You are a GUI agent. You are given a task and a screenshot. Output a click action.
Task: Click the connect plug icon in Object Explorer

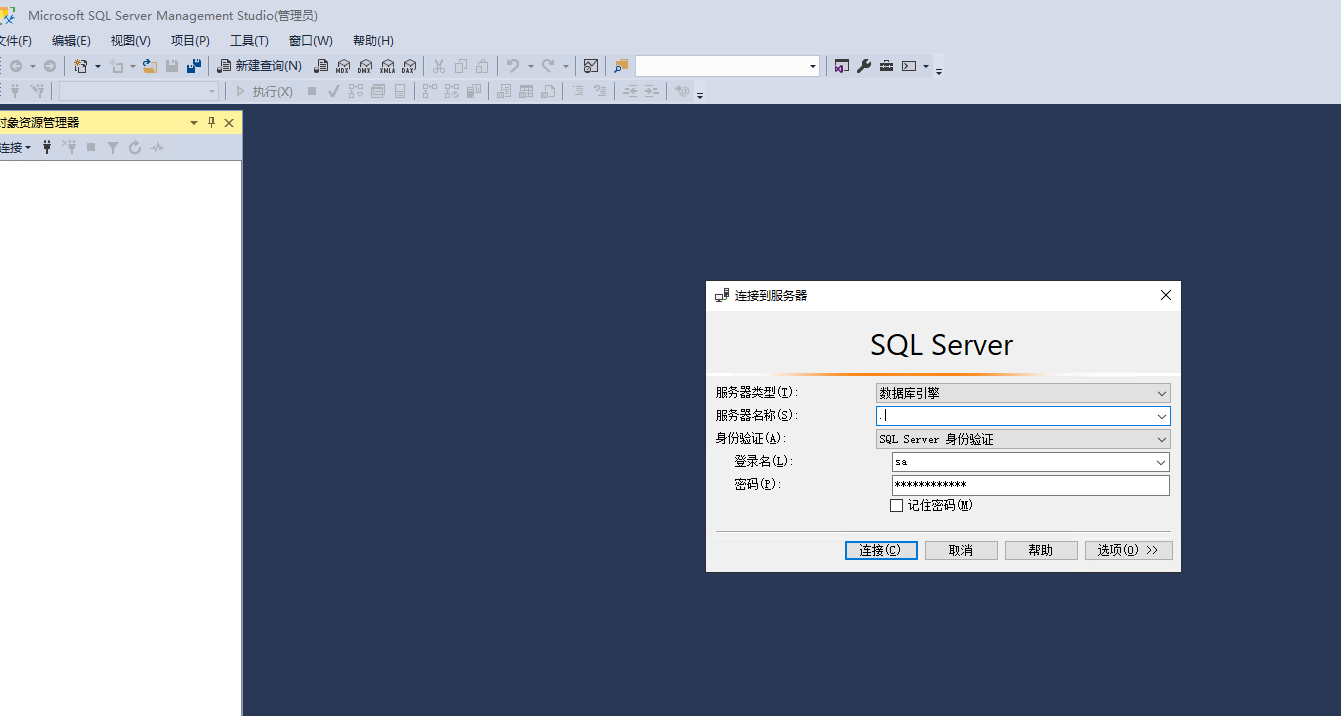pyautogui.click(x=47, y=147)
